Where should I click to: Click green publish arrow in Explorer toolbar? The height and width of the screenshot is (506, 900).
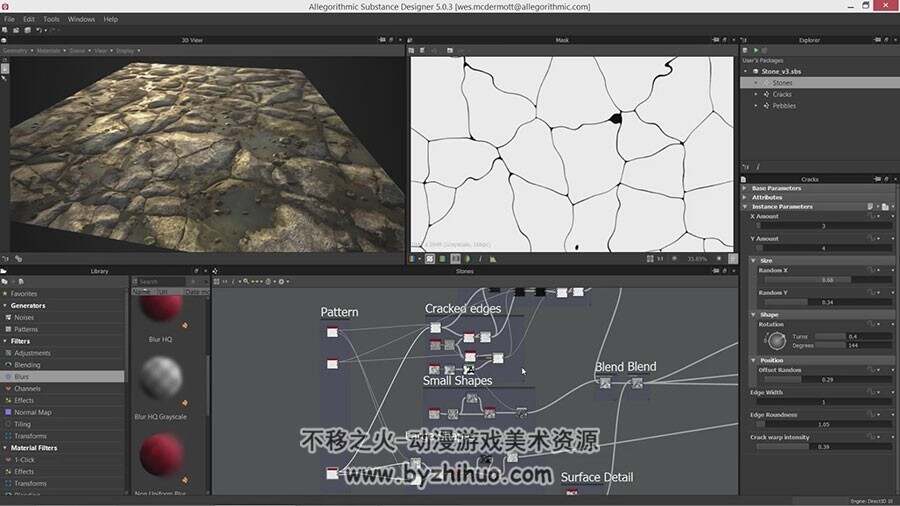tap(756, 50)
